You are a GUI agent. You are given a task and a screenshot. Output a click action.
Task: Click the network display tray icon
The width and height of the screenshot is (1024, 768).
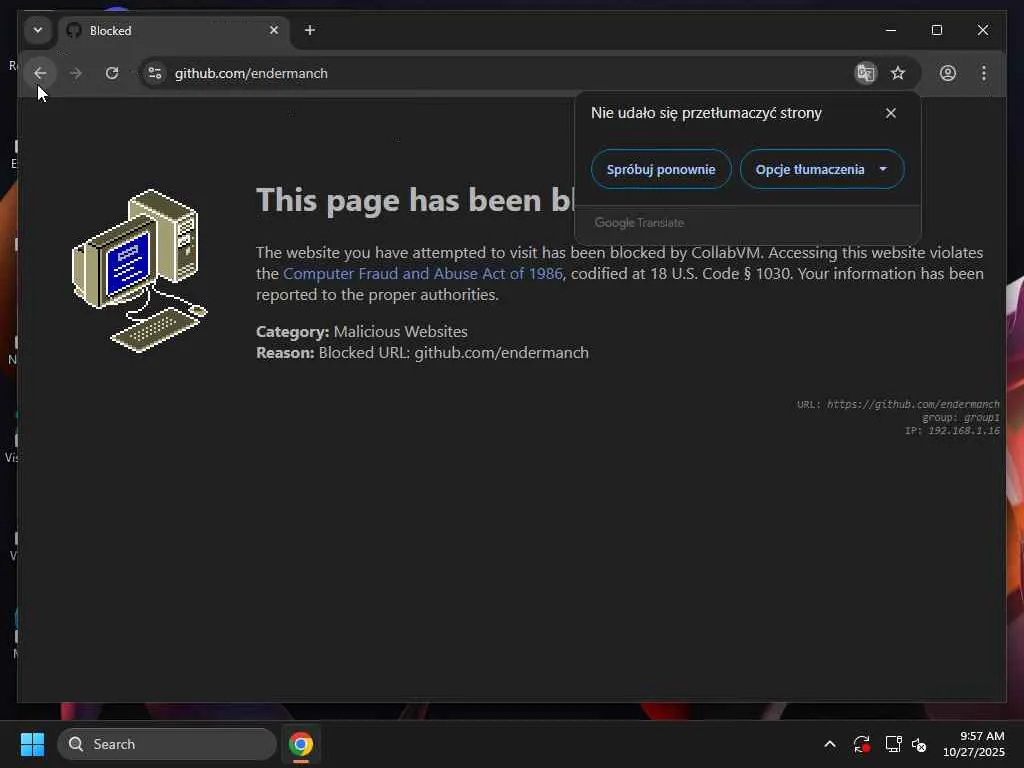click(x=893, y=744)
